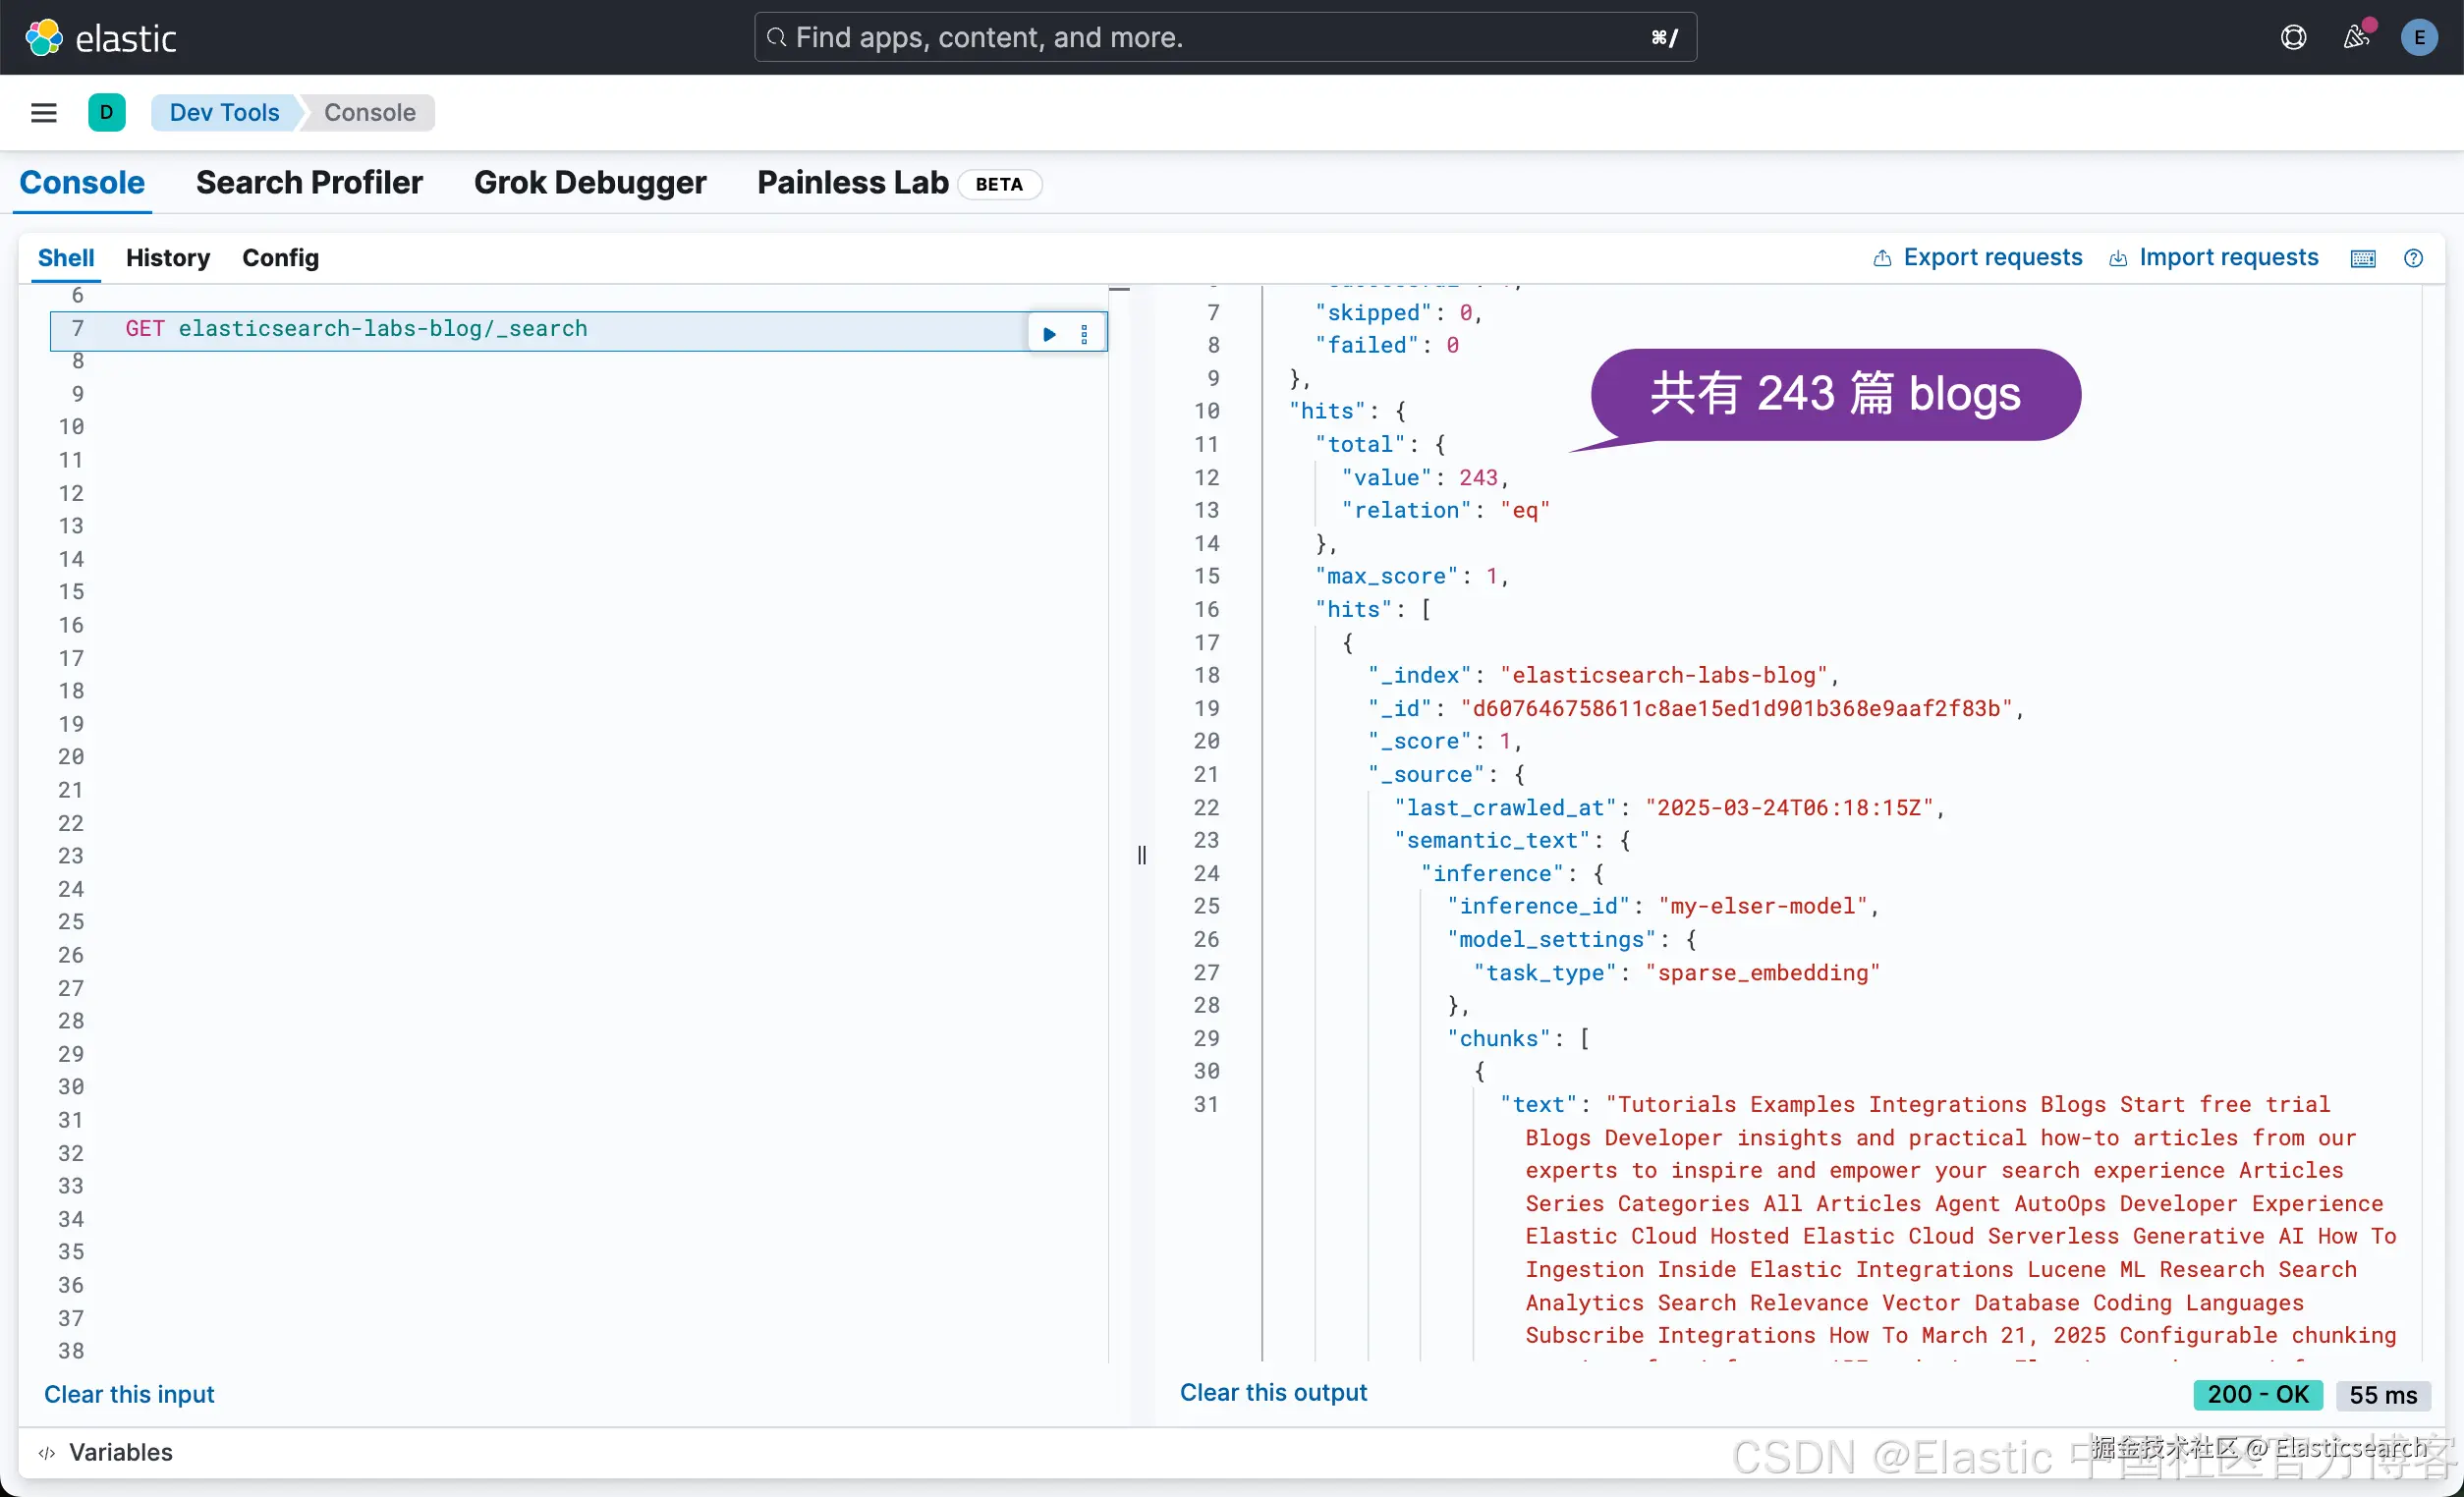Screen dimensions: 2464x1497
Task: Focus the Find apps search field
Action: (1224, 38)
